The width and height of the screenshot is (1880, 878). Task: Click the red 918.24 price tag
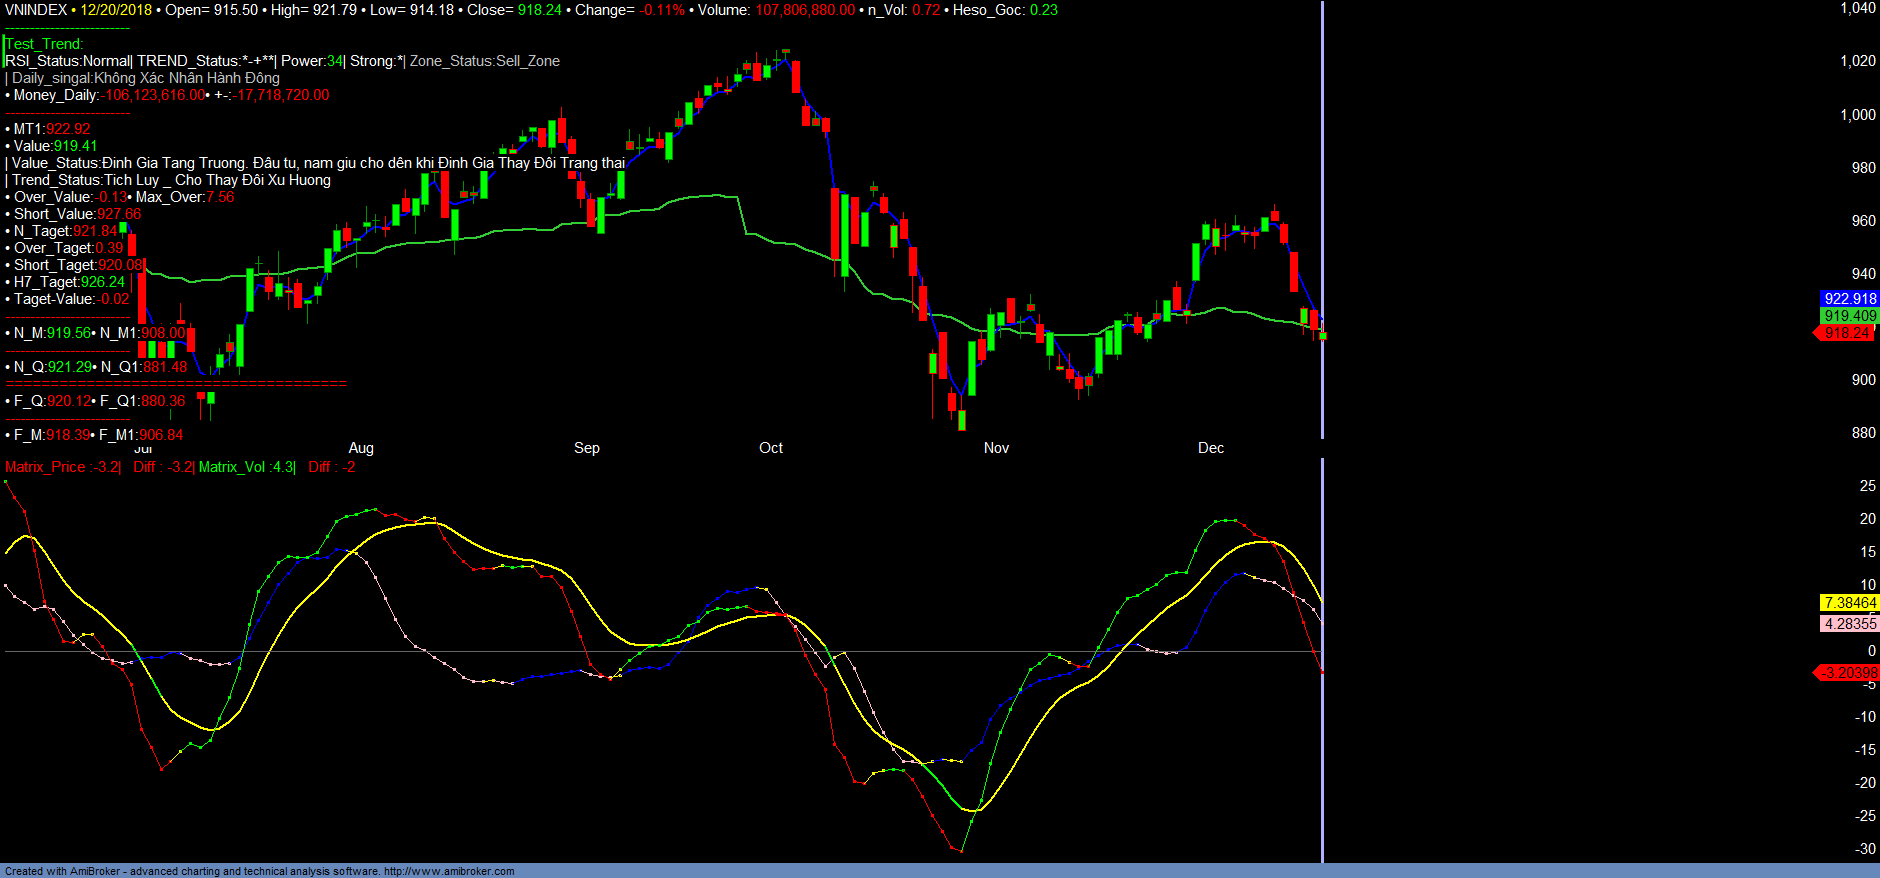point(1847,333)
